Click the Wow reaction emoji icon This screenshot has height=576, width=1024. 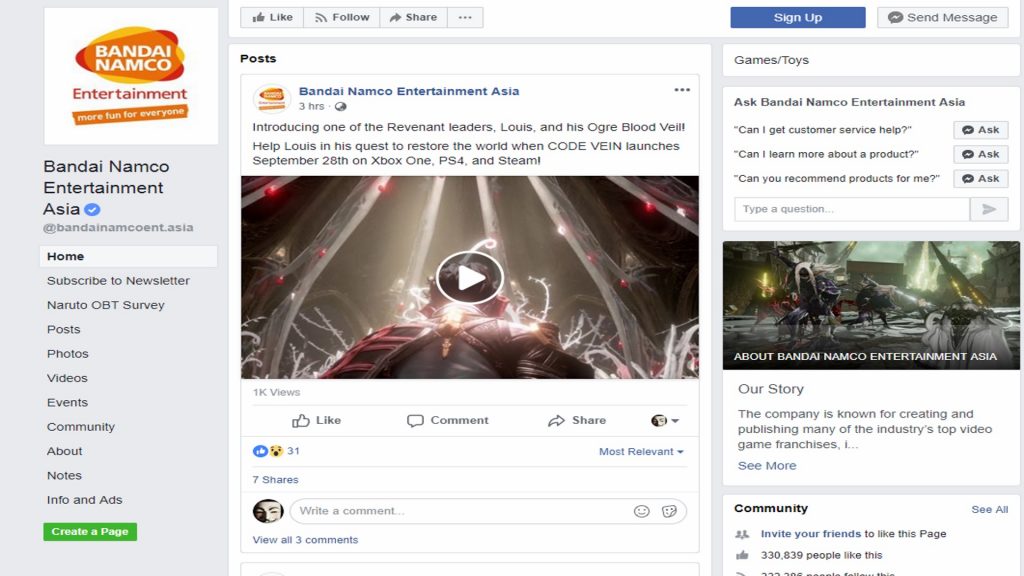[x=276, y=451]
